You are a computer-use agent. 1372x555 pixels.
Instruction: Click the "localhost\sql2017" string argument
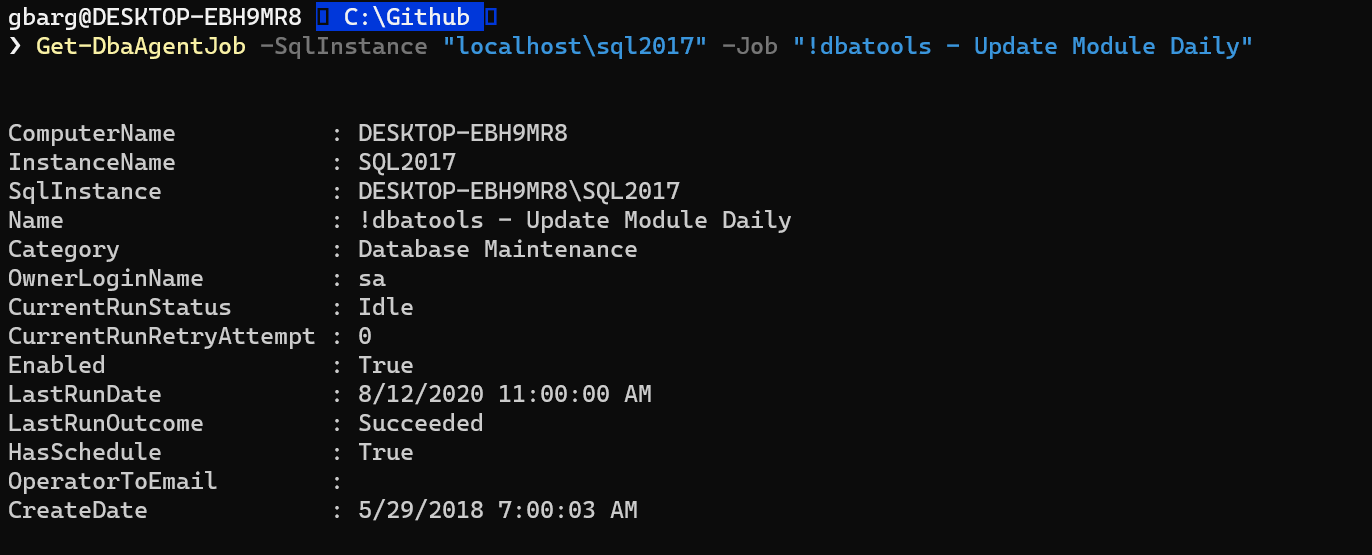coord(567,47)
